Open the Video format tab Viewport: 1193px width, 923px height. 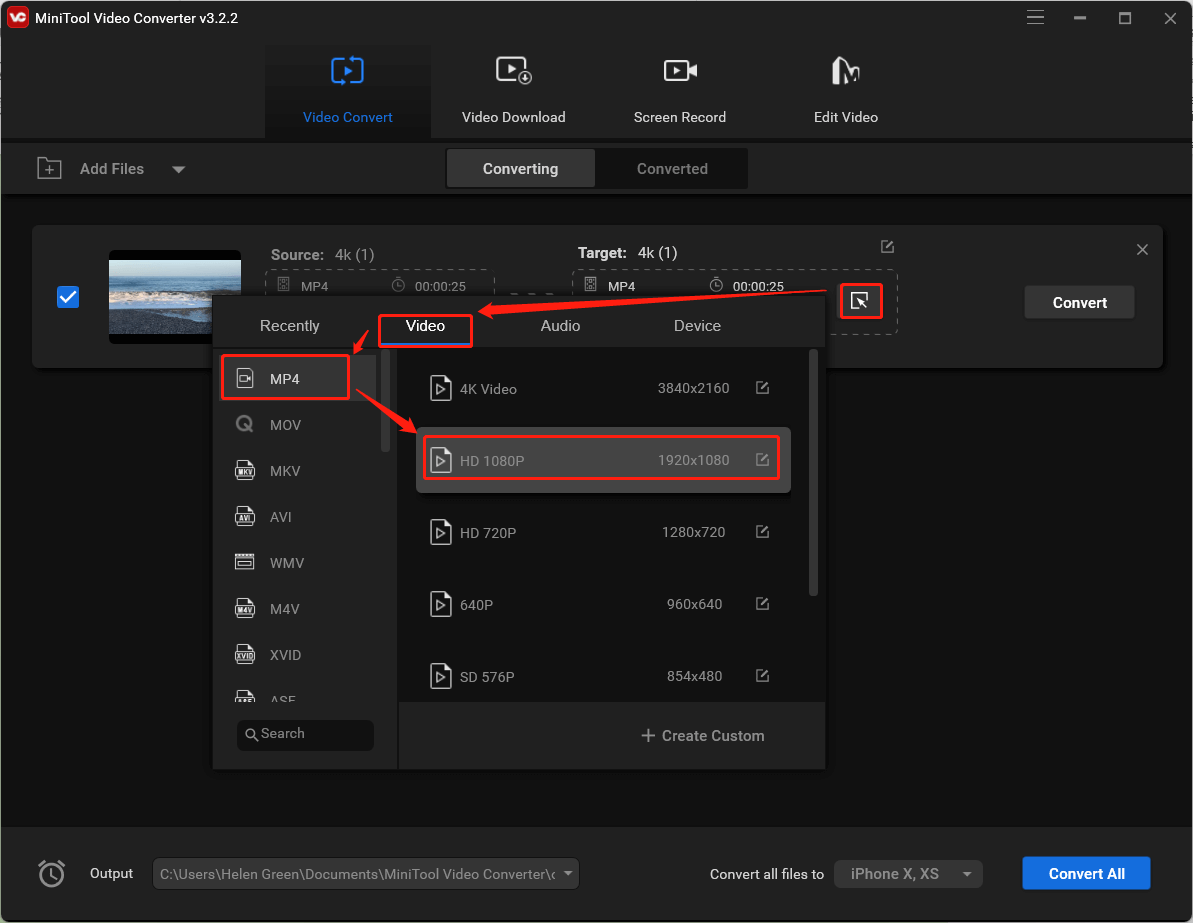click(x=425, y=326)
